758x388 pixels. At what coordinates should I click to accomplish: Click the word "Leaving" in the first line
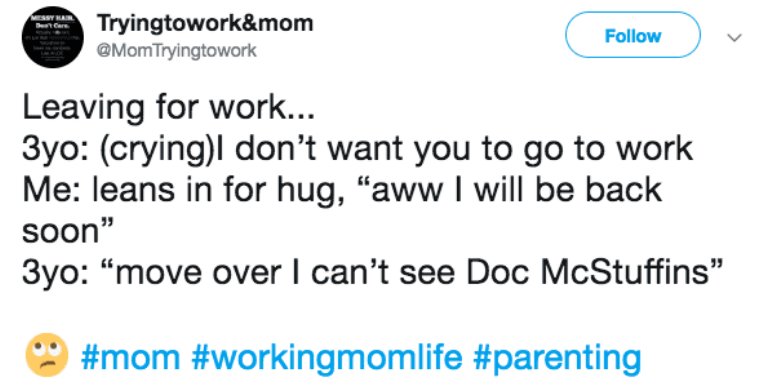coord(83,109)
